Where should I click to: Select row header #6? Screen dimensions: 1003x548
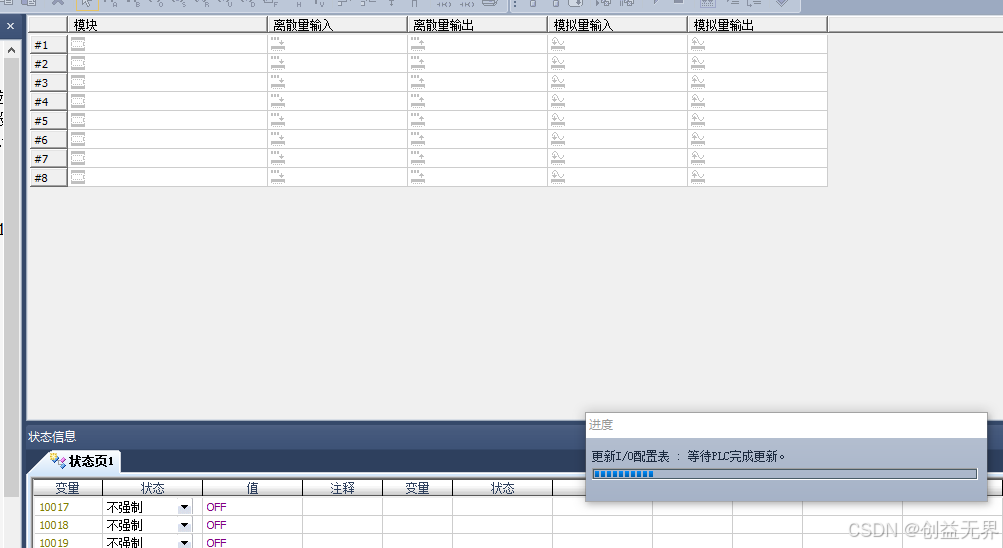pos(48,139)
